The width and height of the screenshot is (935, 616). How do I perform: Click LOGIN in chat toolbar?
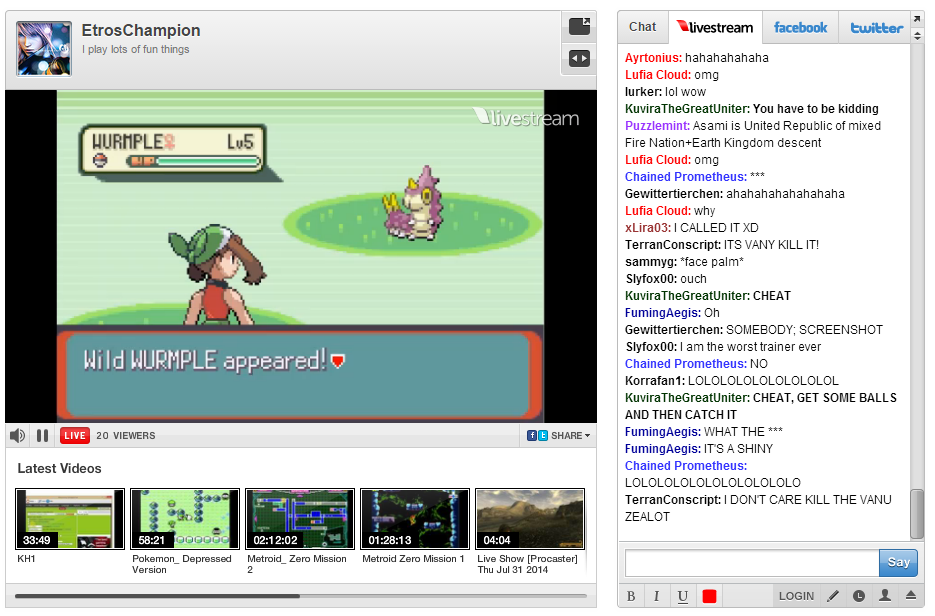(x=796, y=596)
